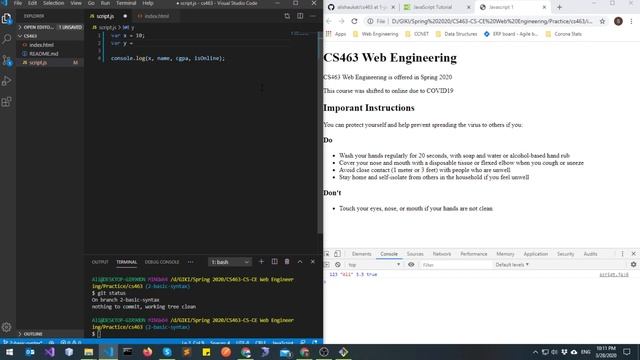The width and height of the screenshot is (640, 360).
Task: Open the Application tab in DevTools
Action: (x=536, y=254)
